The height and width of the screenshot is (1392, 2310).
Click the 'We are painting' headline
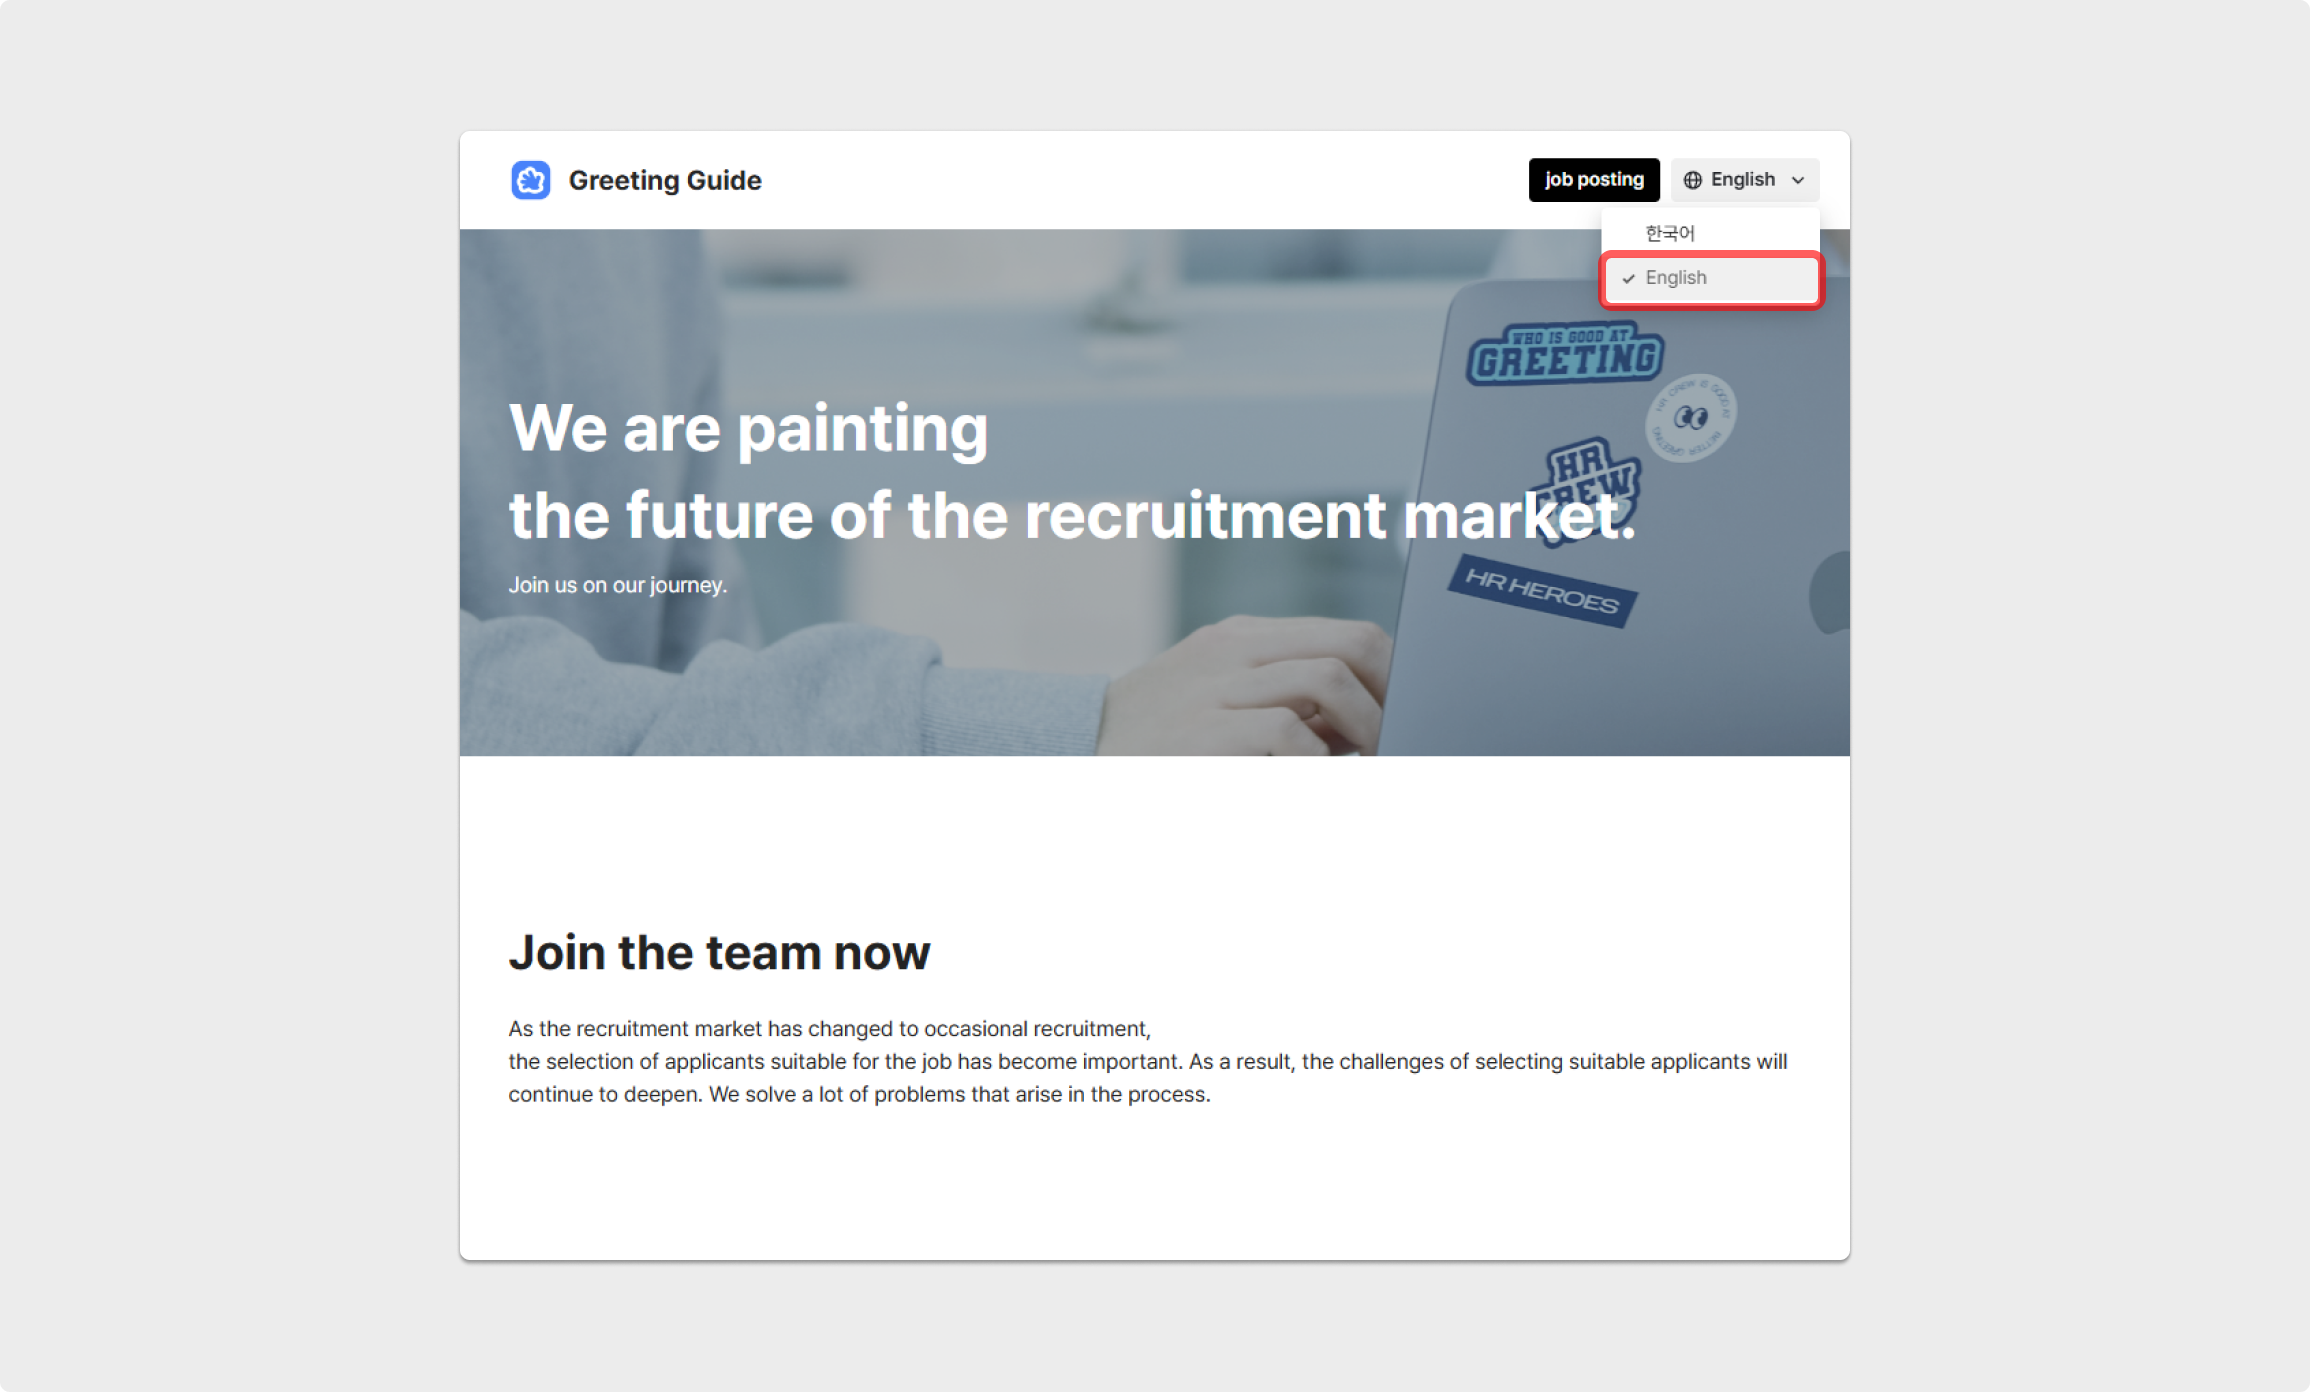tap(748, 428)
